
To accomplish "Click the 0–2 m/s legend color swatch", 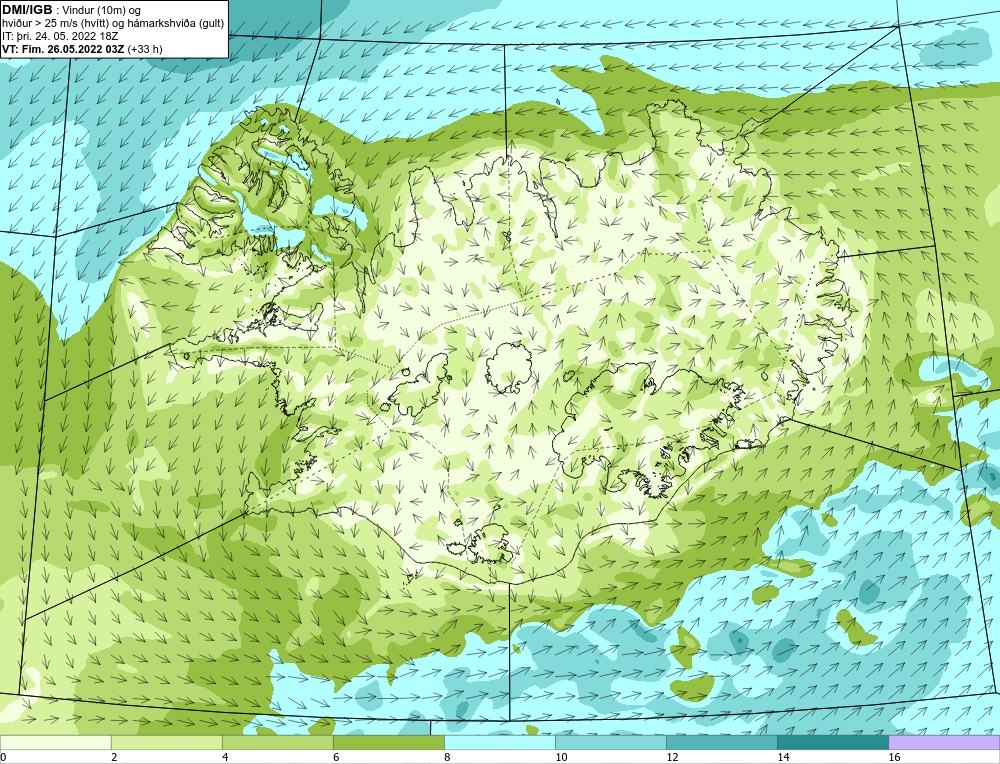I will click(x=55, y=742).
